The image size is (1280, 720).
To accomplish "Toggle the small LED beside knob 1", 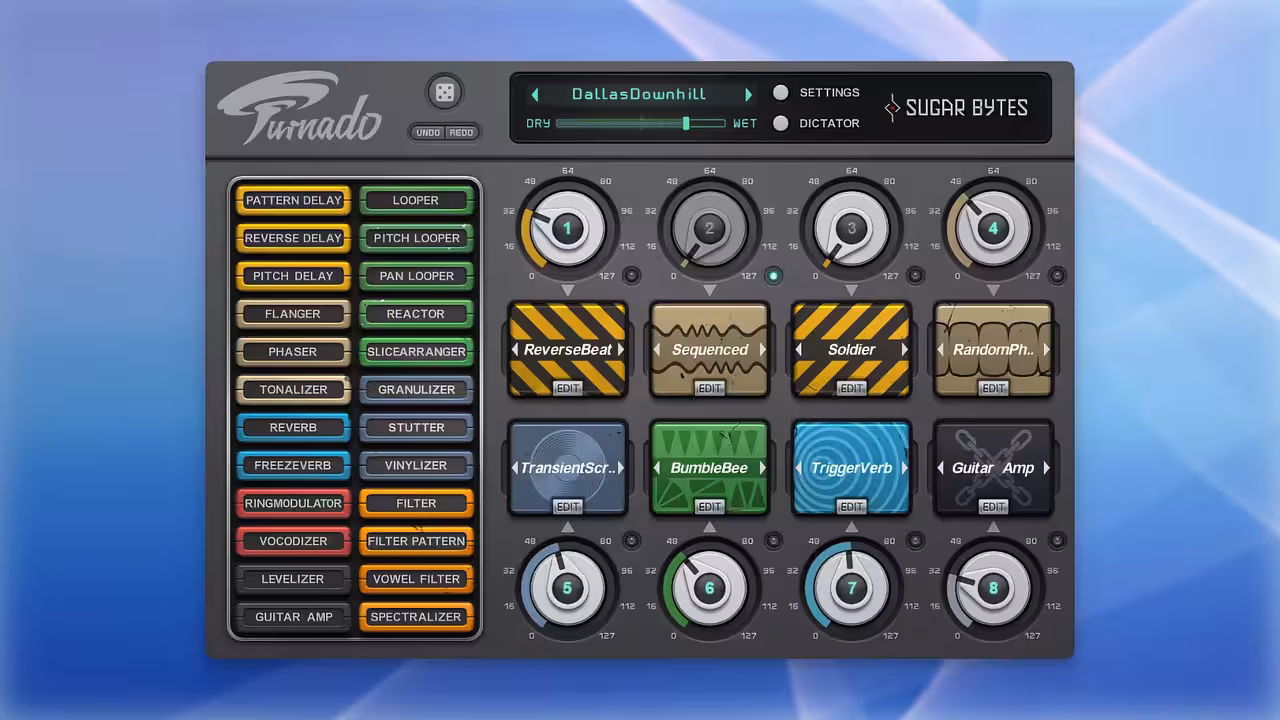I will point(631,275).
